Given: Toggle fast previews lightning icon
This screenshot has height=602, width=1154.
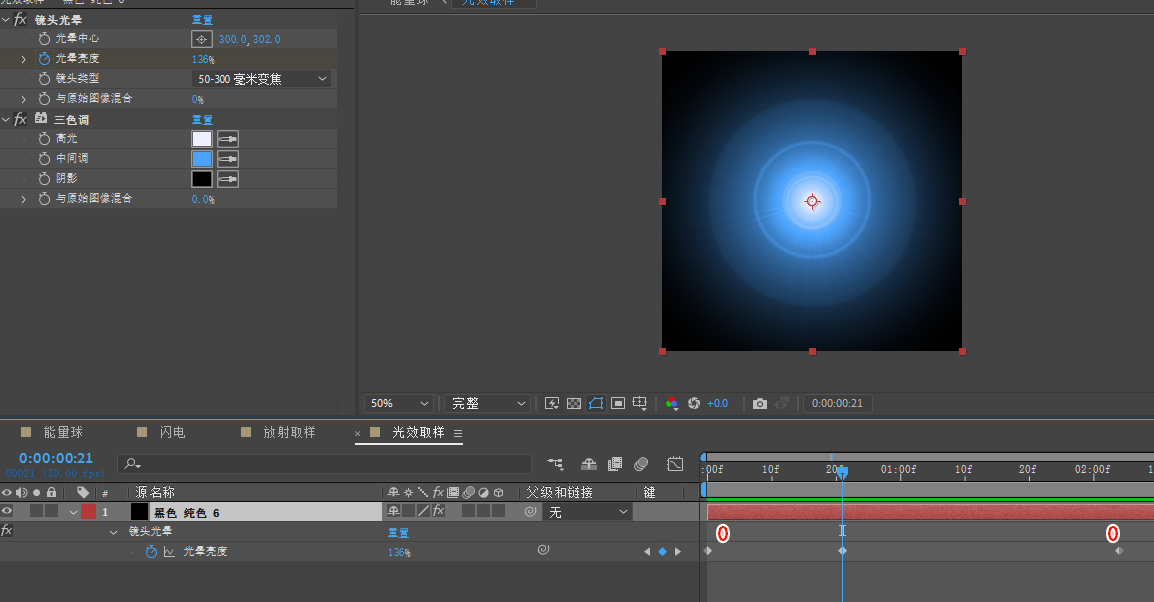Looking at the screenshot, I should (x=552, y=403).
